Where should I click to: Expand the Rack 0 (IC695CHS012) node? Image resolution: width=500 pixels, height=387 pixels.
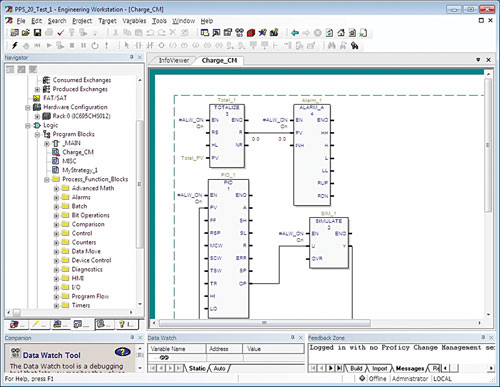pyautogui.click(x=37, y=116)
